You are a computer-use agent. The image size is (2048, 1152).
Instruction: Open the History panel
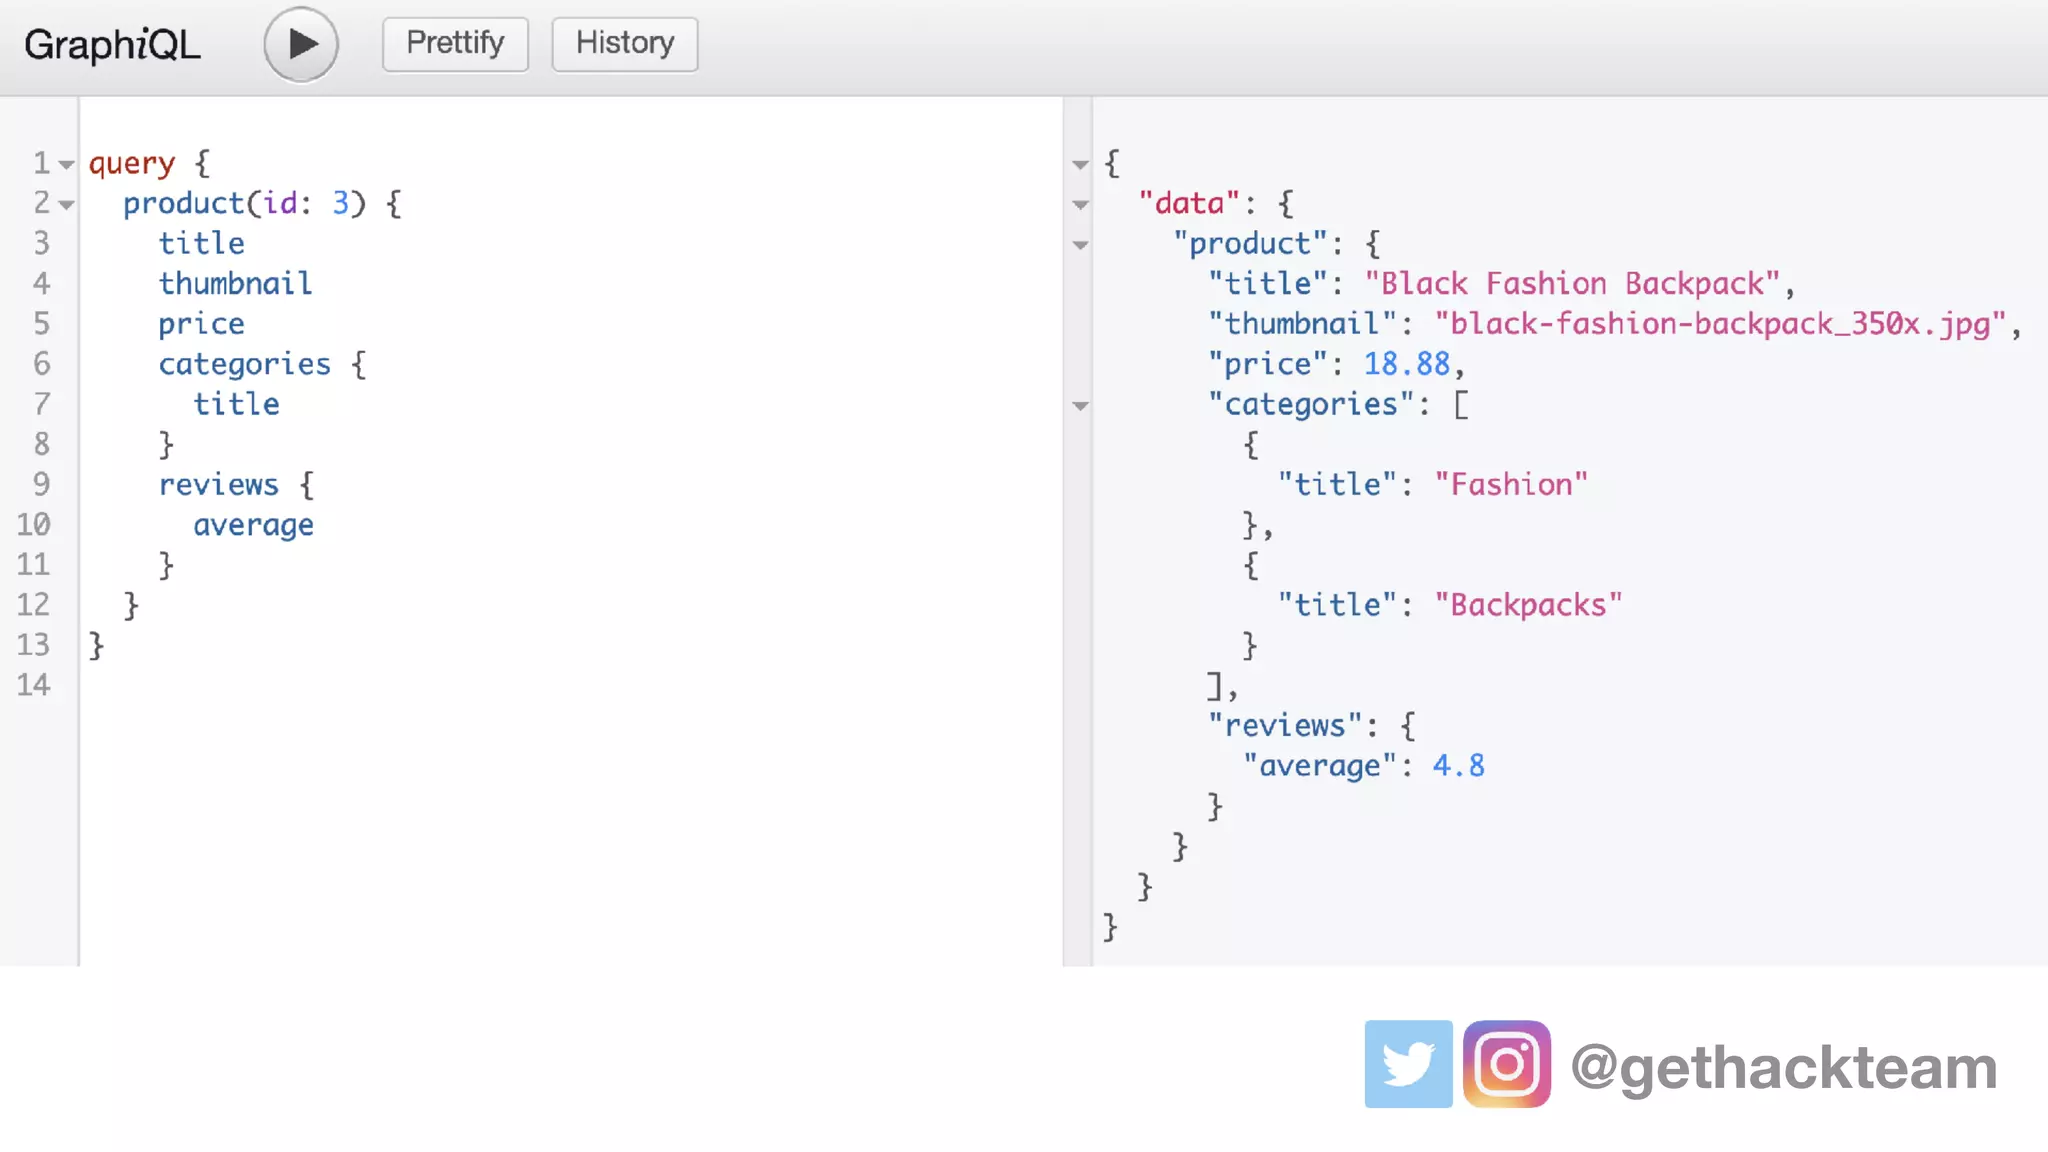(x=624, y=44)
